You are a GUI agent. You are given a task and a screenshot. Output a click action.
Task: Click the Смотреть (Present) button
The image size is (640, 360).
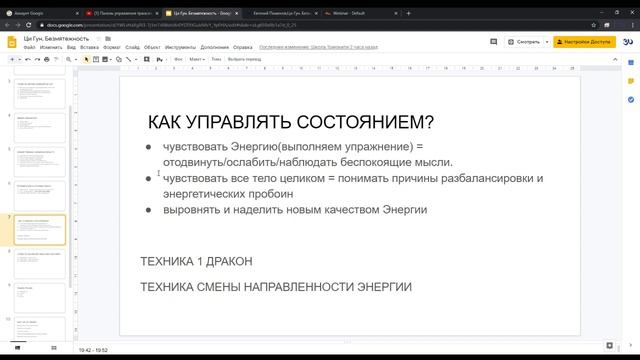[x=524, y=42]
